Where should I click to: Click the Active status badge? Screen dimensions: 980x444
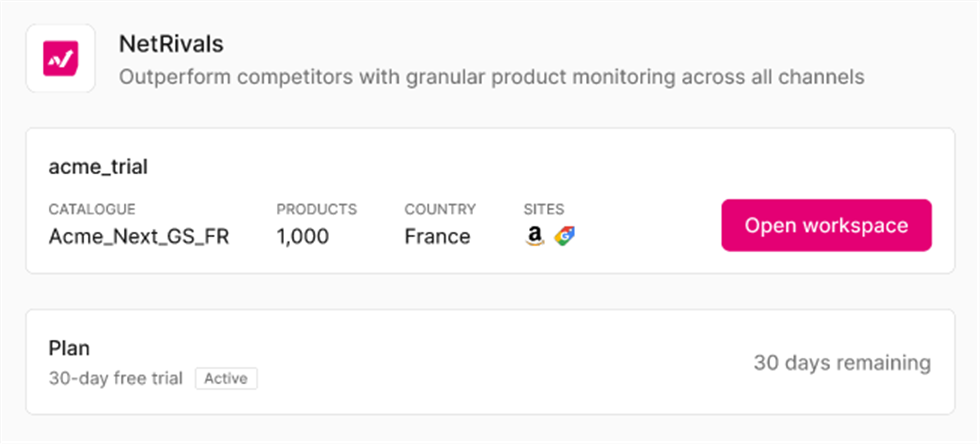226,379
